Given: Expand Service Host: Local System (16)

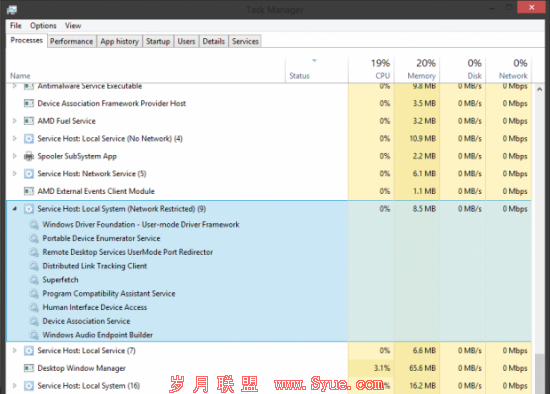Looking at the screenshot, I should tap(15, 386).
